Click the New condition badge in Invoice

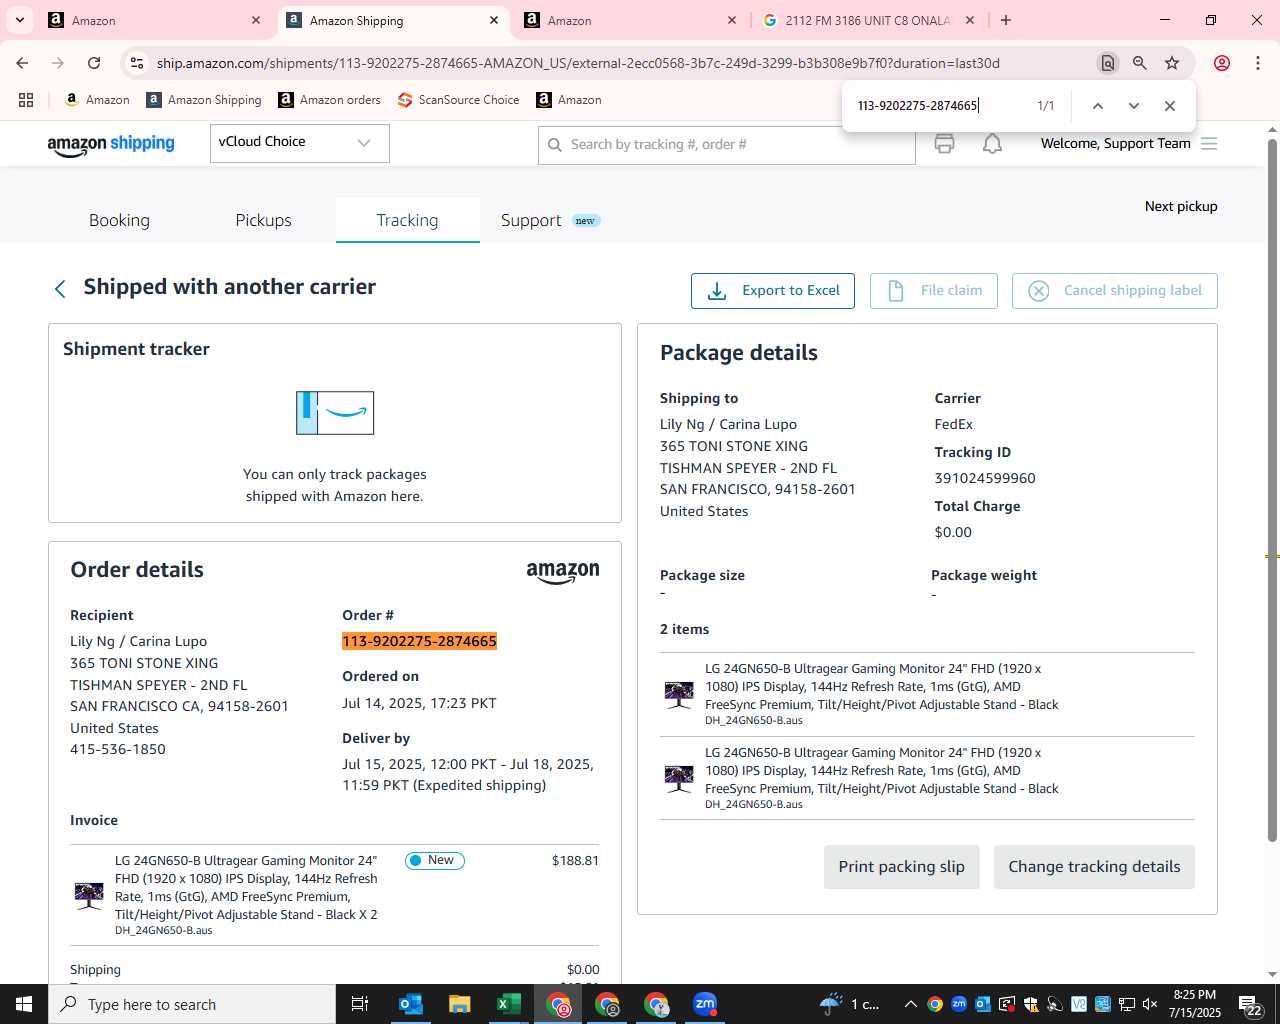point(435,860)
